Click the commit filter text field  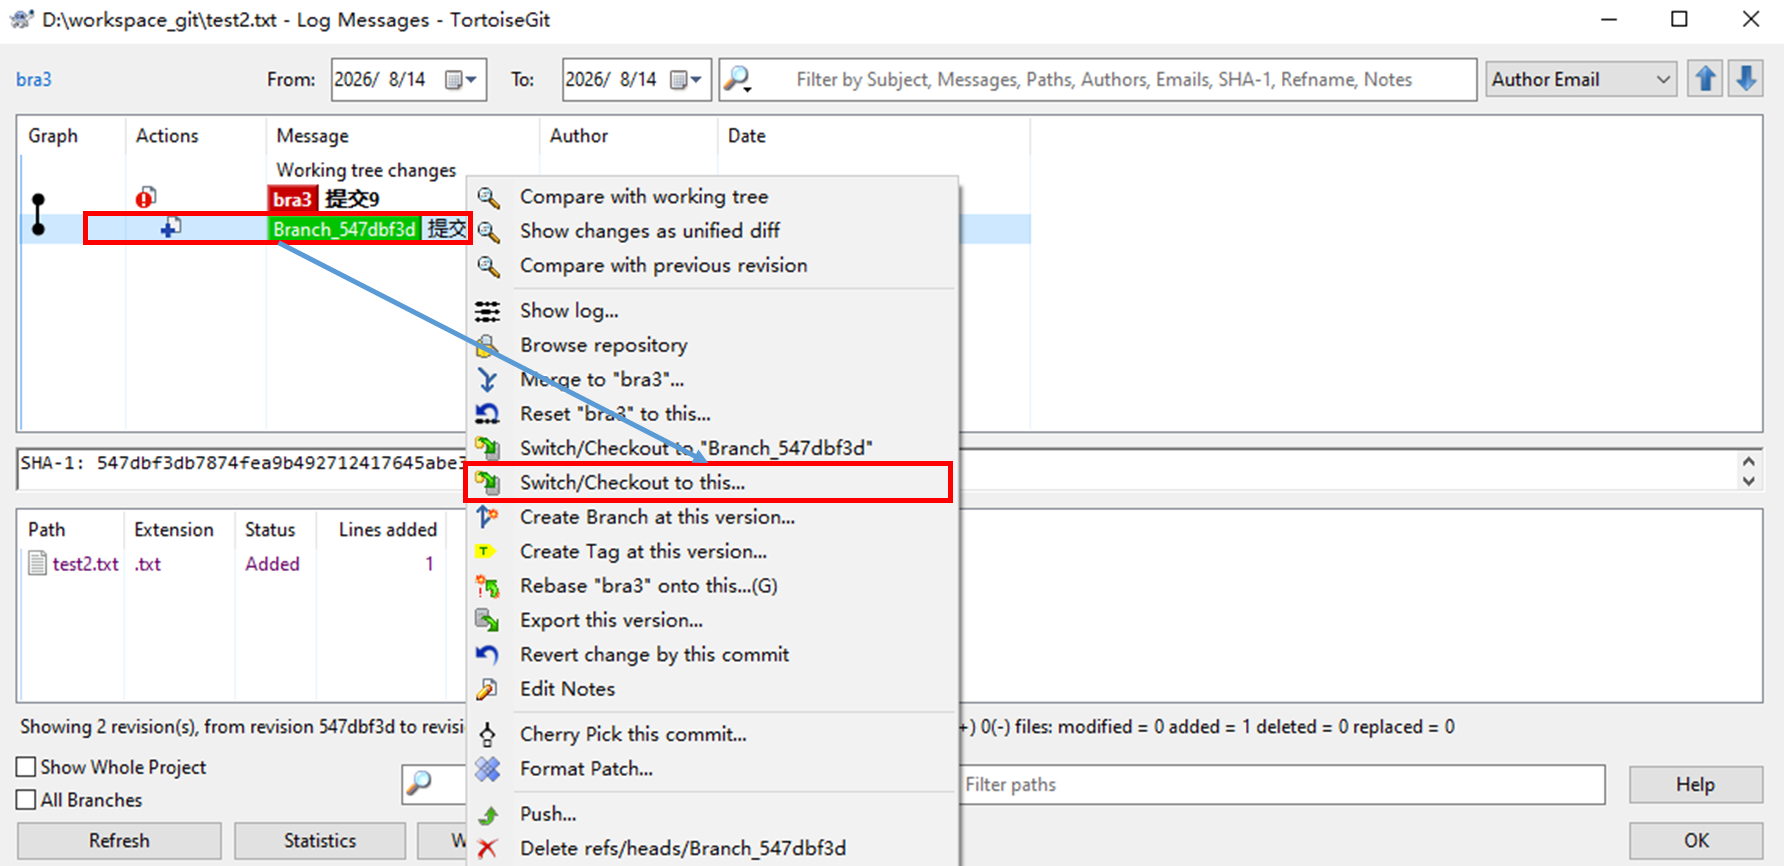[x=1098, y=79]
